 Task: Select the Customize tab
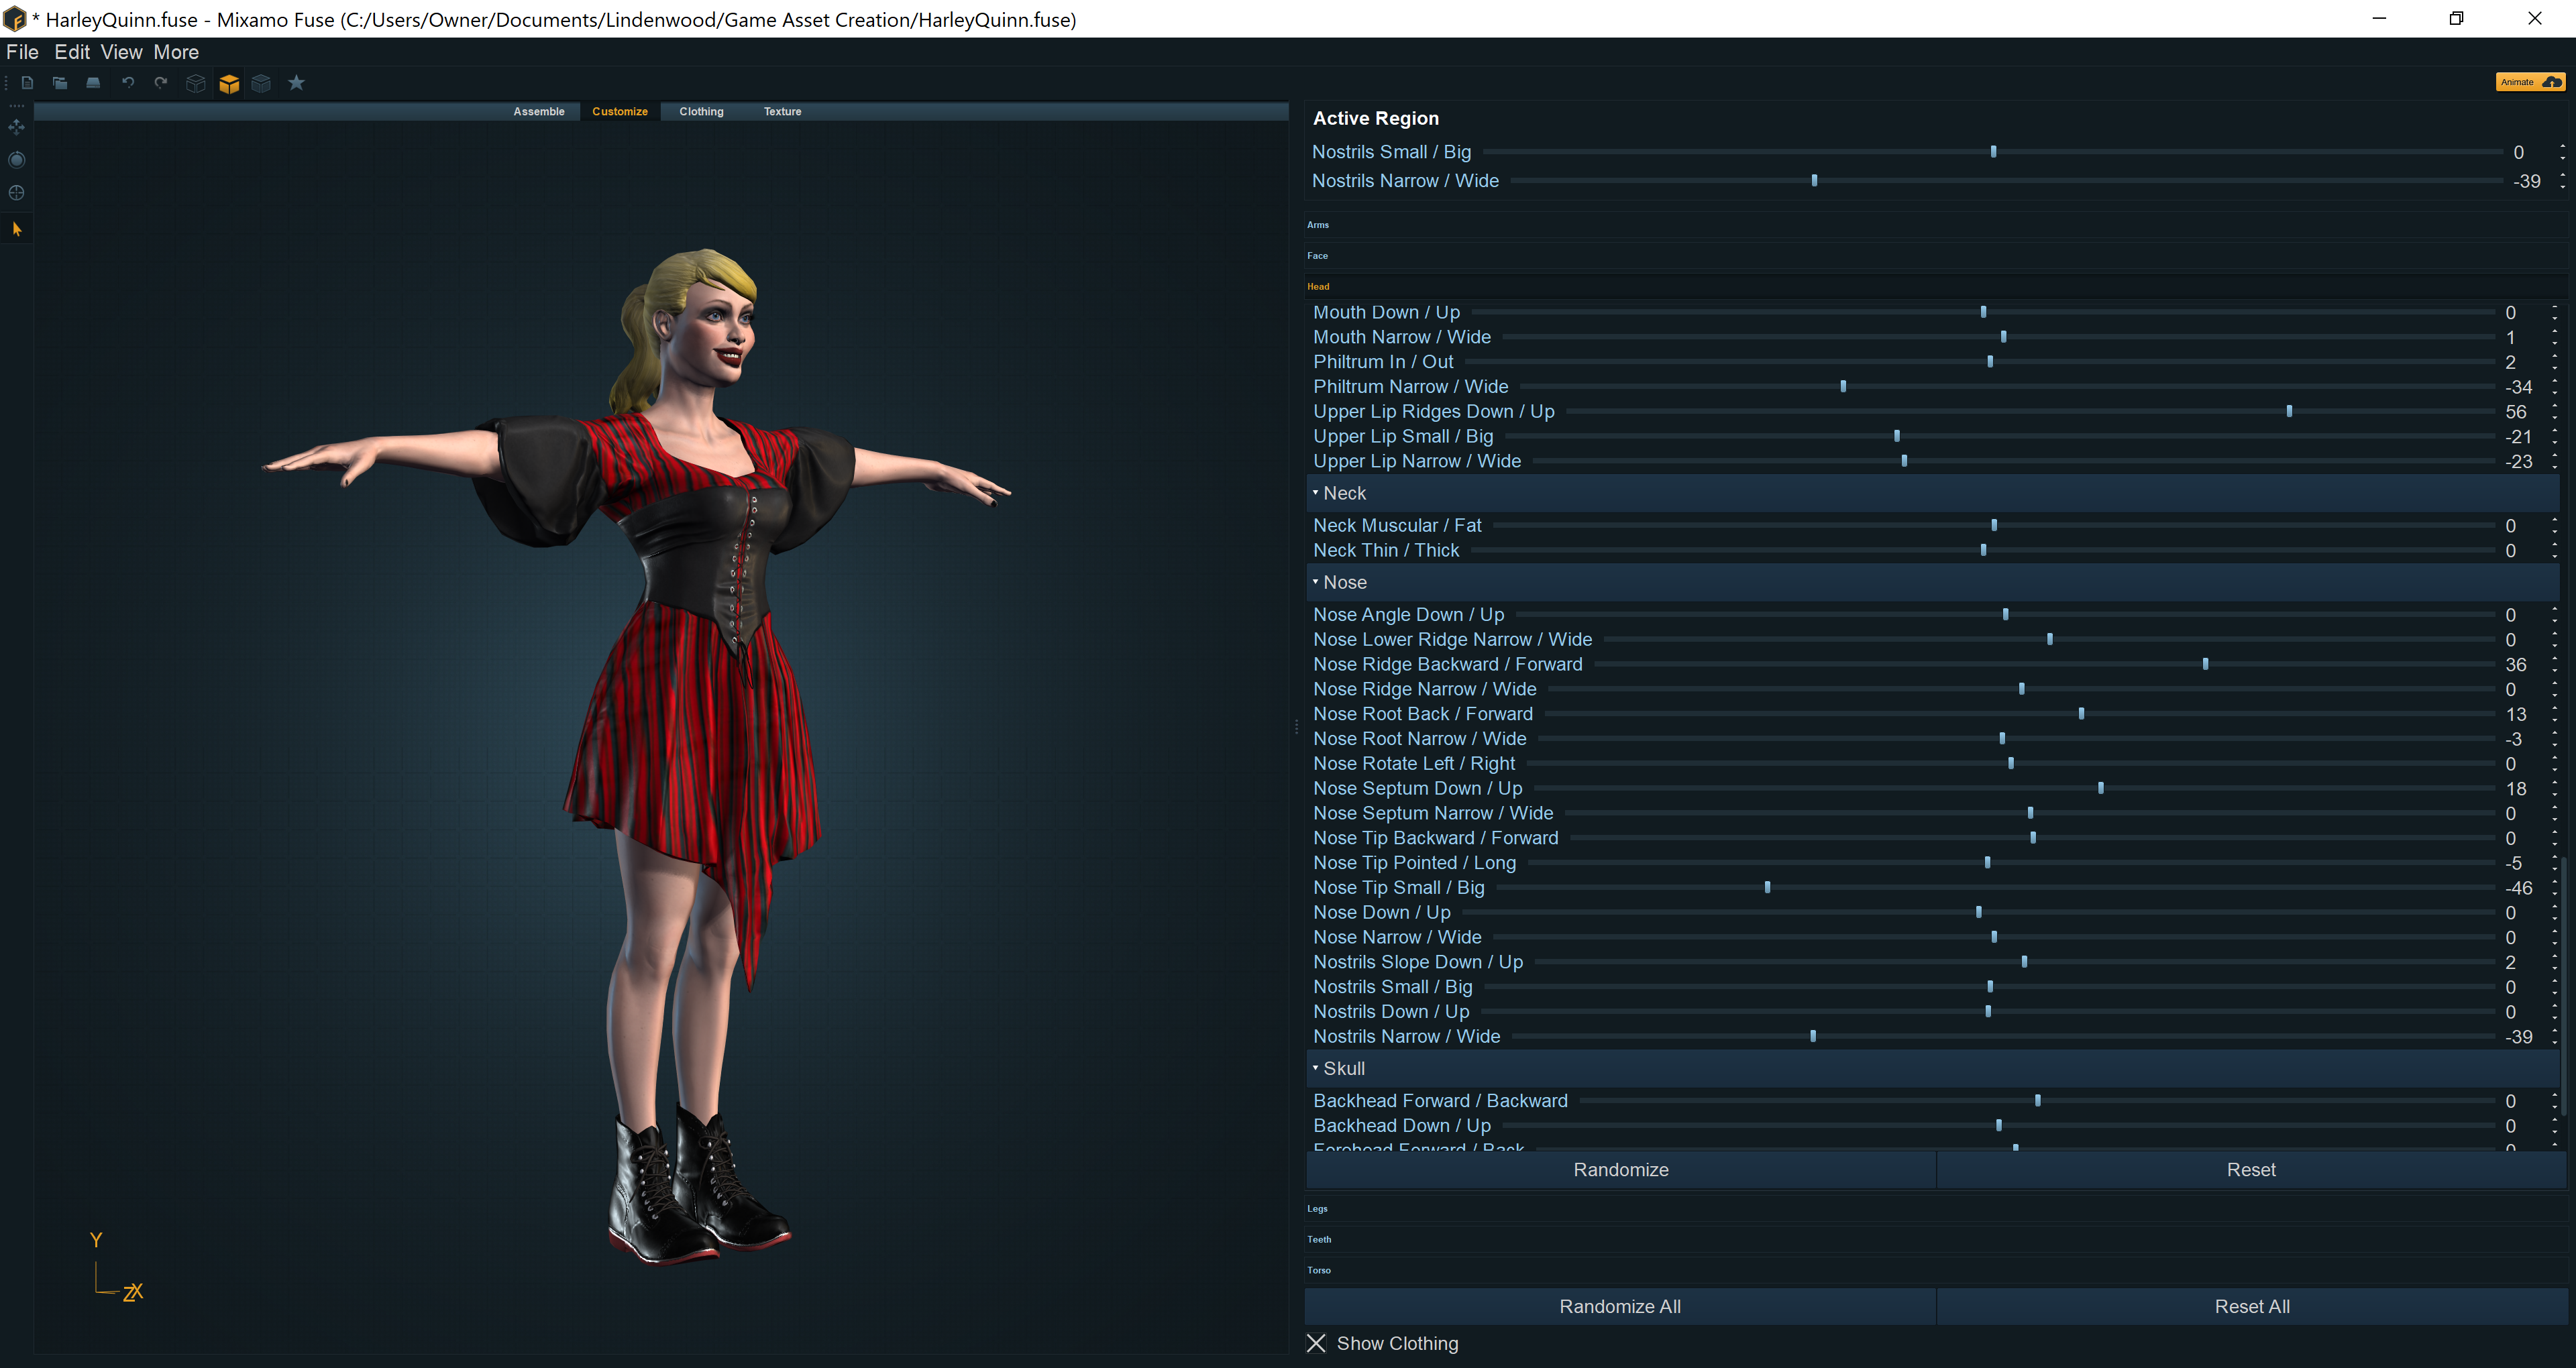click(x=620, y=112)
